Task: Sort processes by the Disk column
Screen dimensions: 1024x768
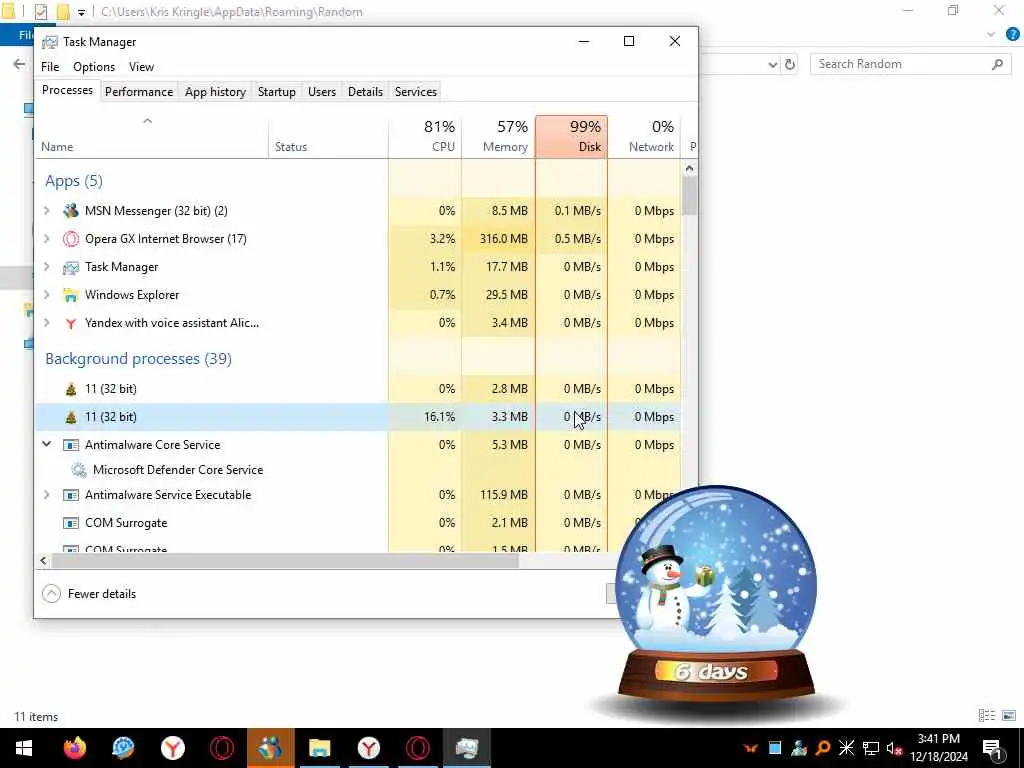Action: click(x=571, y=137)
